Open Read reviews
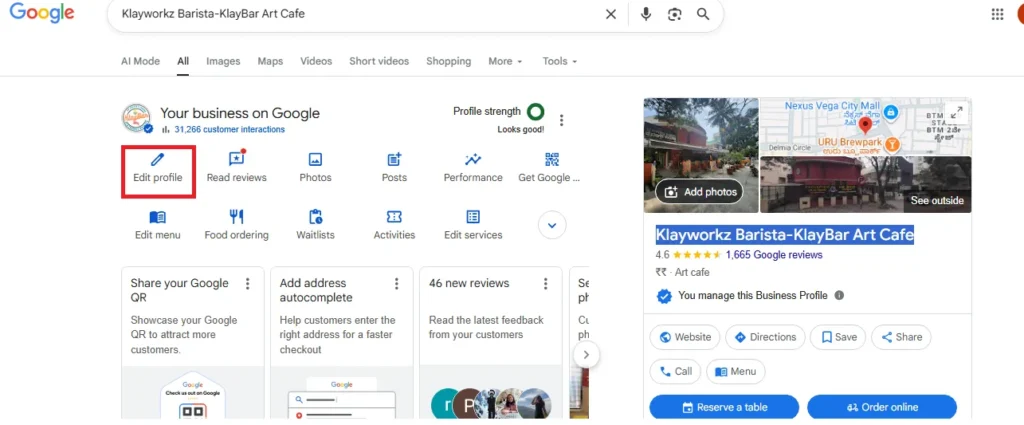 [236, 168]
